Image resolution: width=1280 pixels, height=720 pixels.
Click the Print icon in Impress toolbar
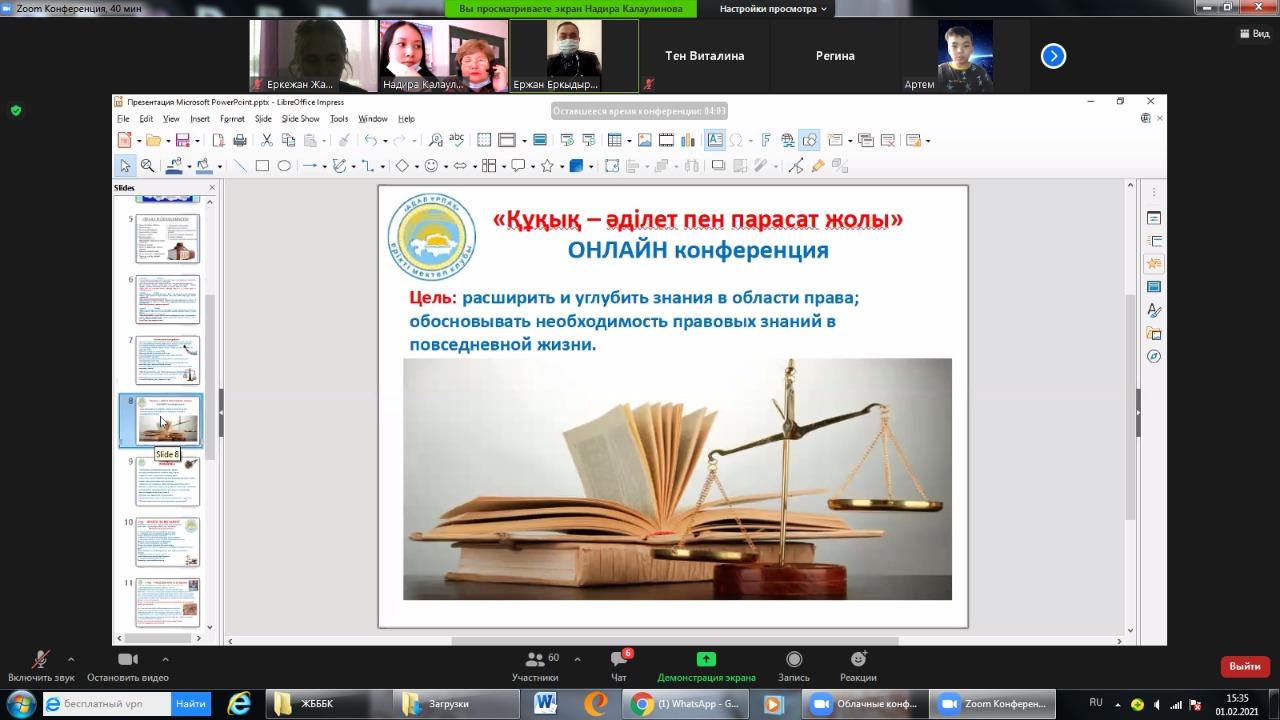click(x=238, y=141)
